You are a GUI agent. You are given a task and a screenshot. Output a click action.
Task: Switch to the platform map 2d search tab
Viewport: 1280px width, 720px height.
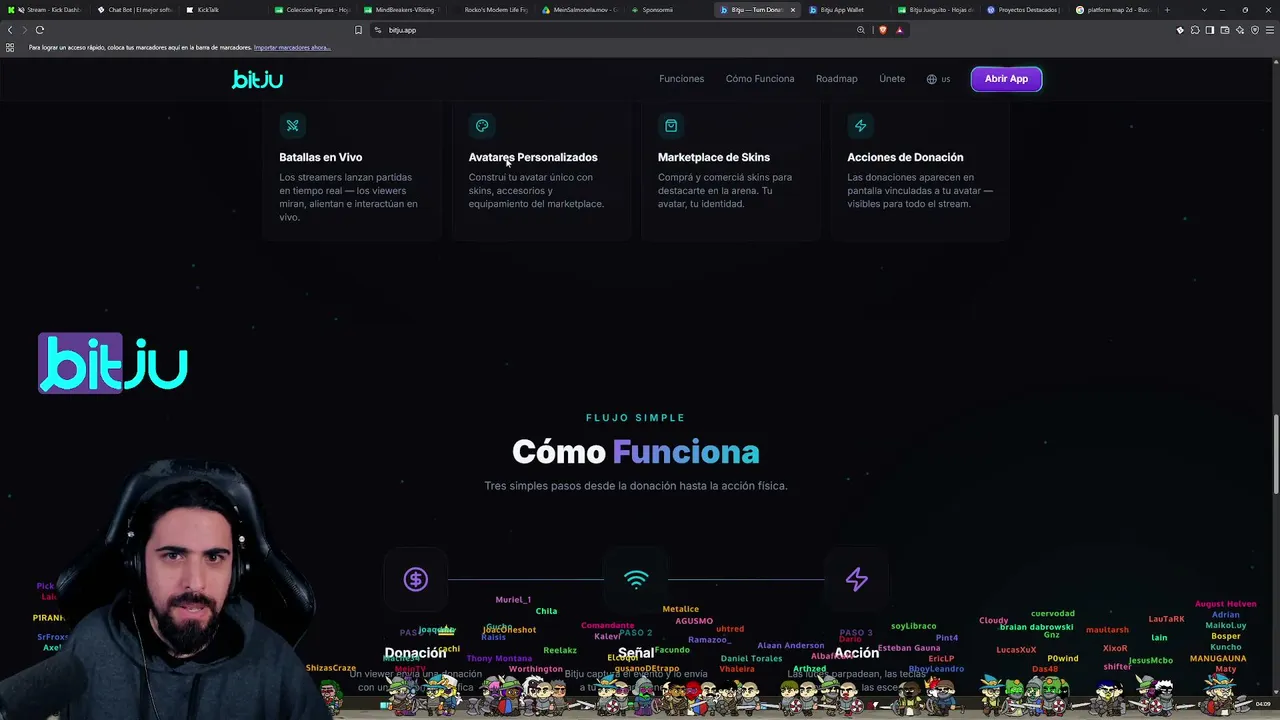1113,10
